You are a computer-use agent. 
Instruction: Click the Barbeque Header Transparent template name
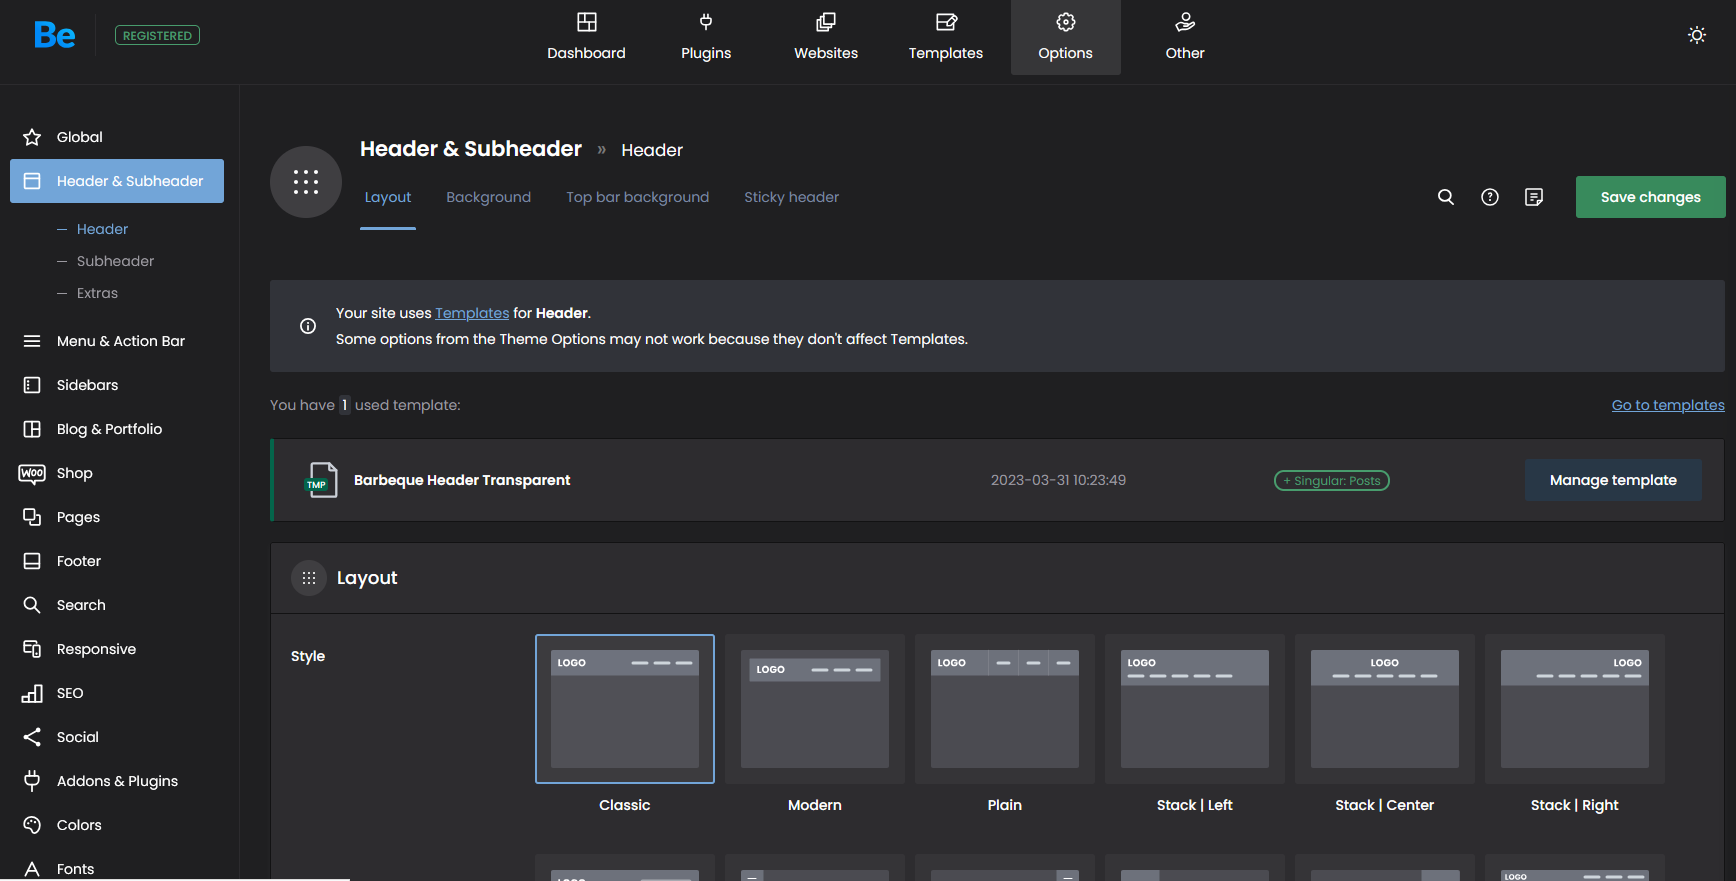[x=462, y=480]
